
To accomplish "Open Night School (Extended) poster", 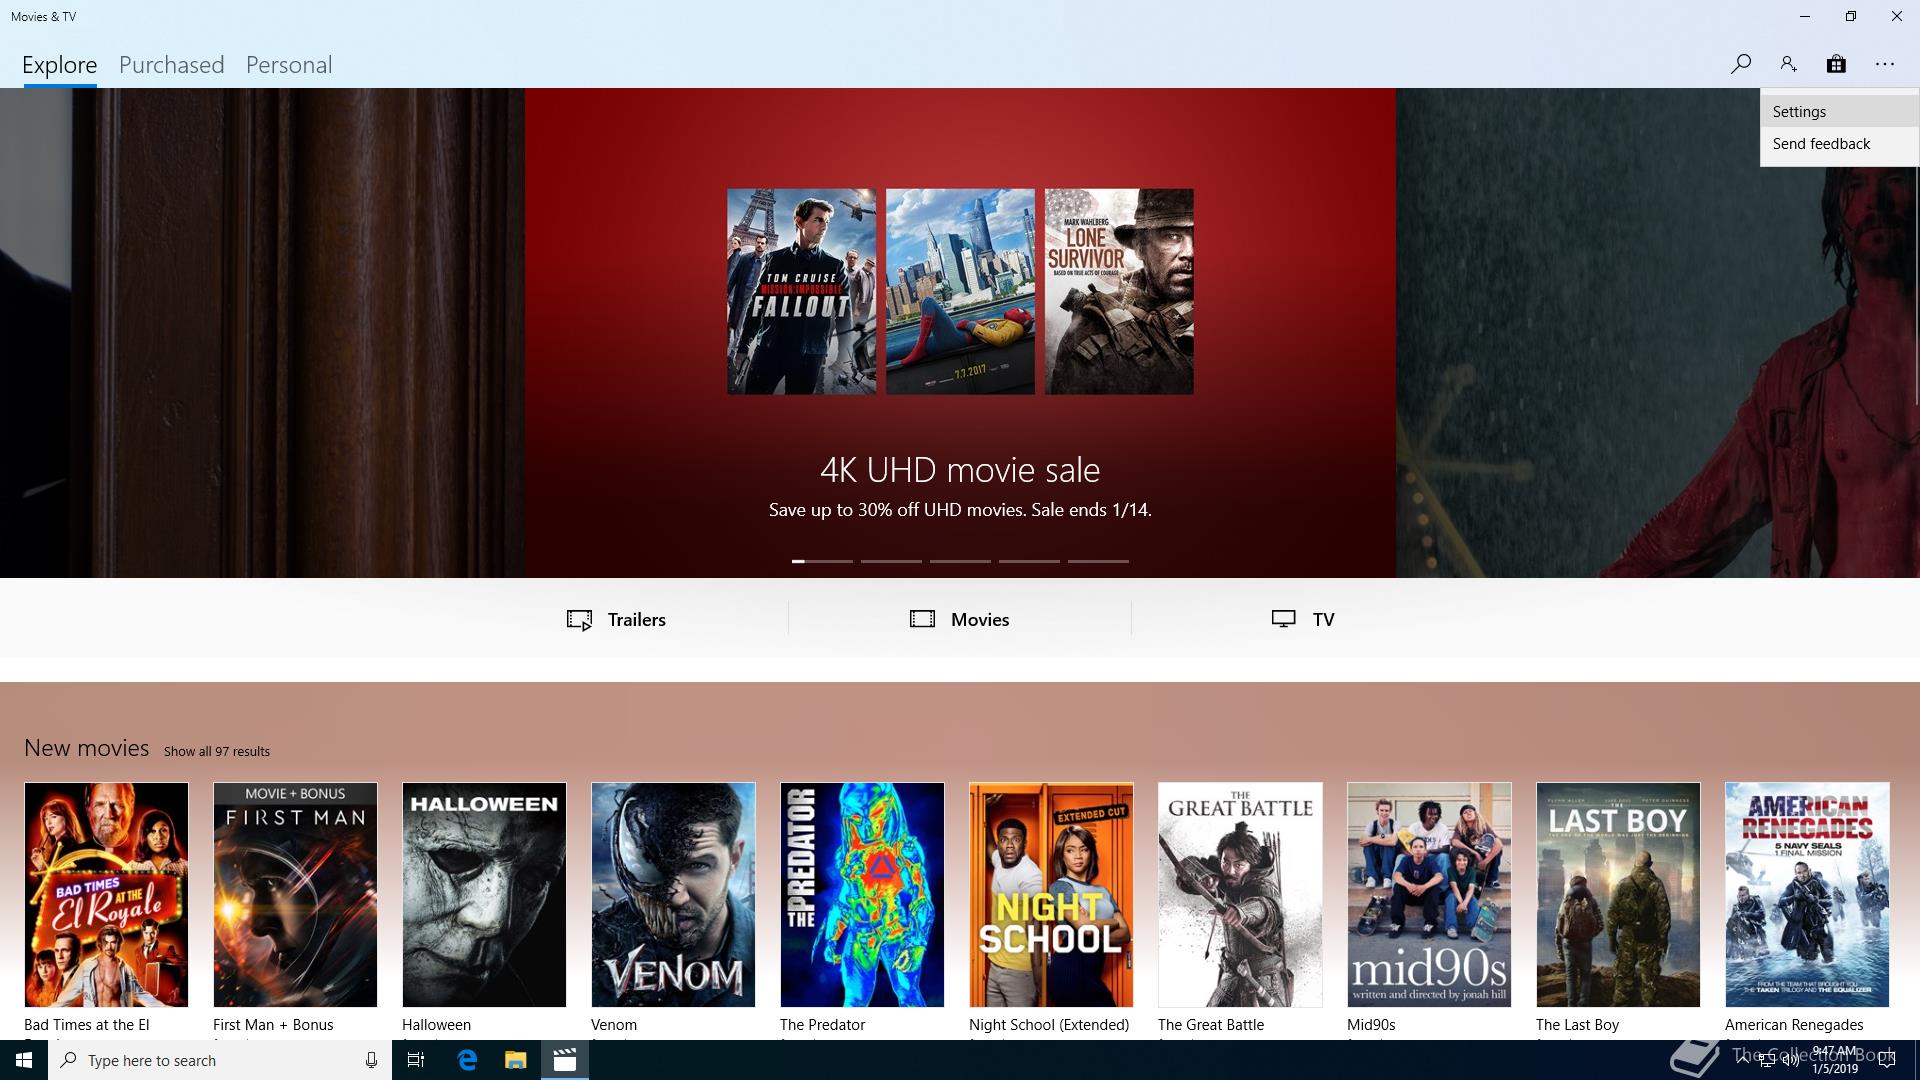I will 1051,895.
